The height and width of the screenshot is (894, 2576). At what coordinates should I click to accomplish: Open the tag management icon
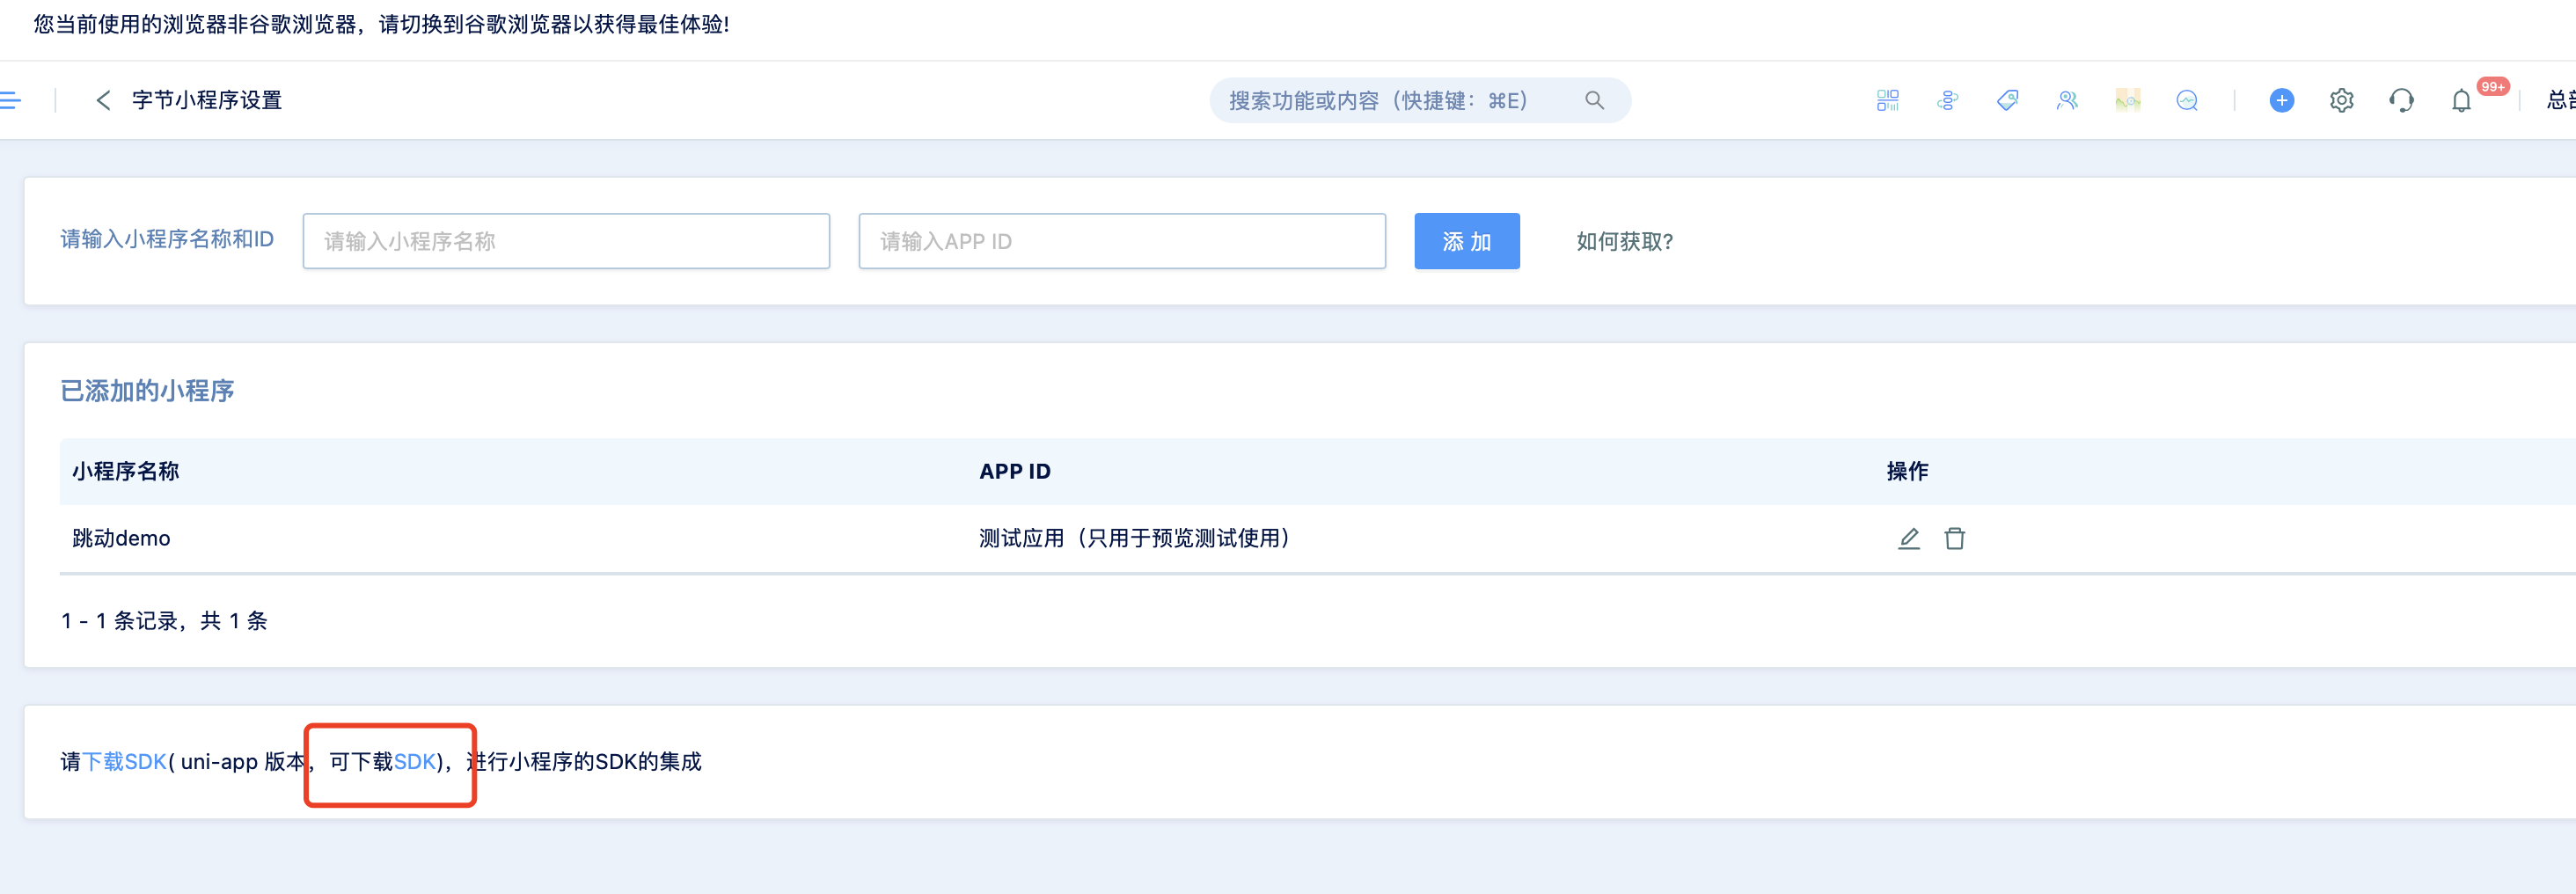coord(2007,100)
